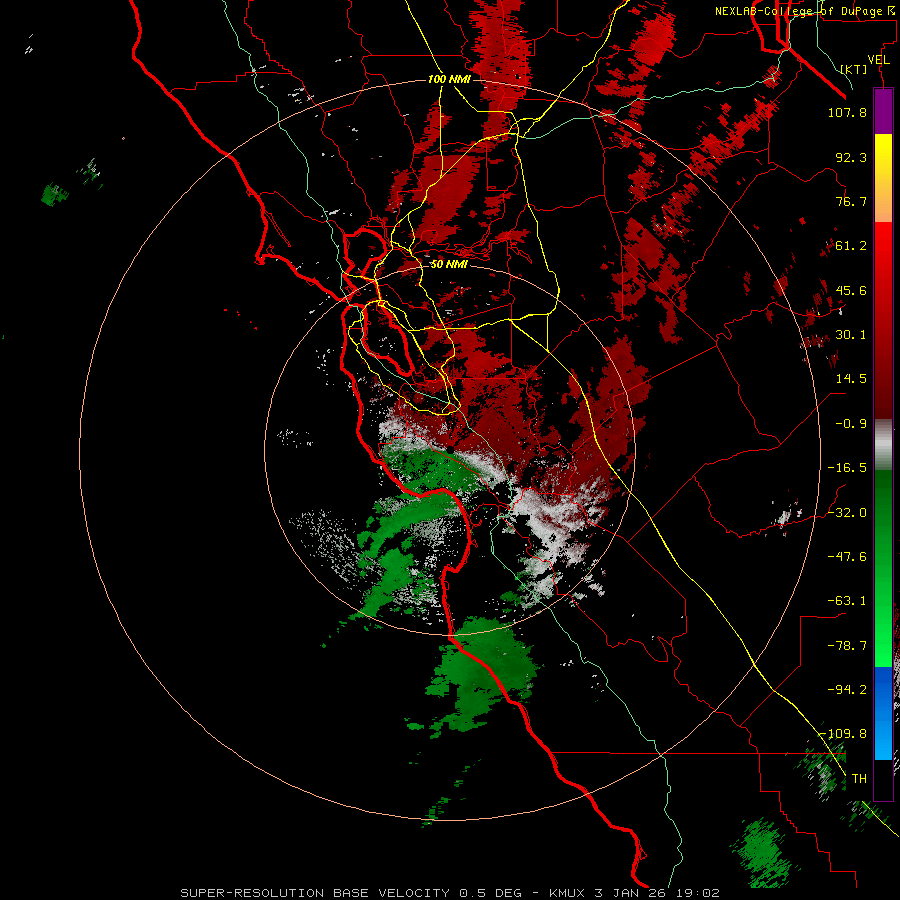Pick the yellow segment of the velocity scale
Screen dimensions: 900x900
click(x=883, y=177)
